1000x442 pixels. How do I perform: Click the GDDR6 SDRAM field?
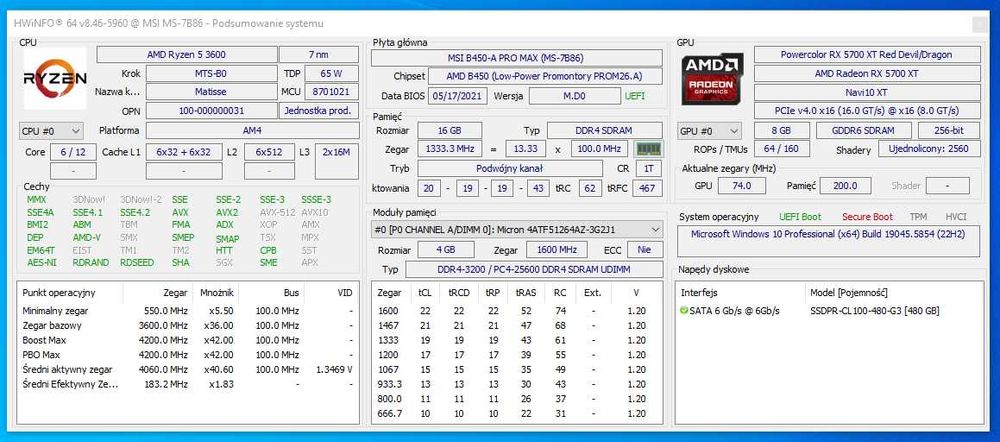tap(864, 130)
